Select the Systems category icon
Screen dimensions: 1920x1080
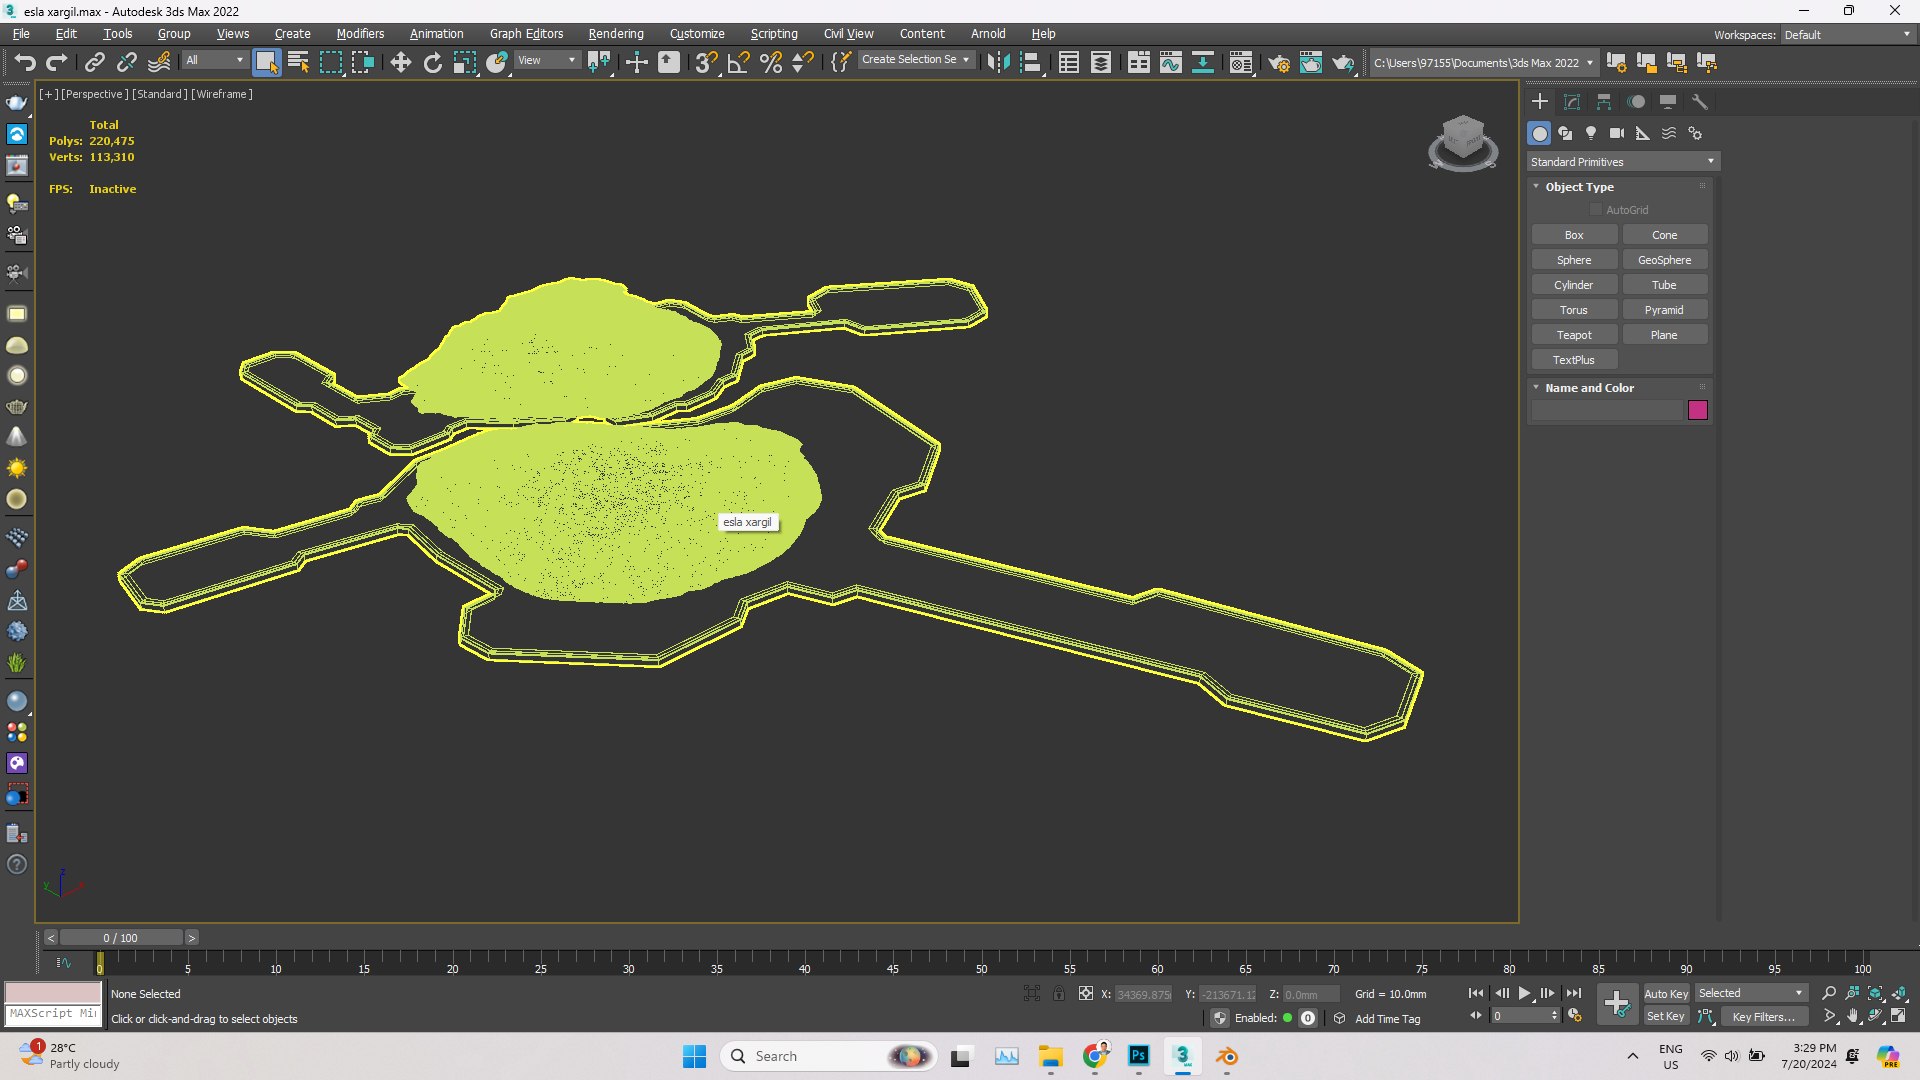pyautogui.click(x=1695, y=133)
